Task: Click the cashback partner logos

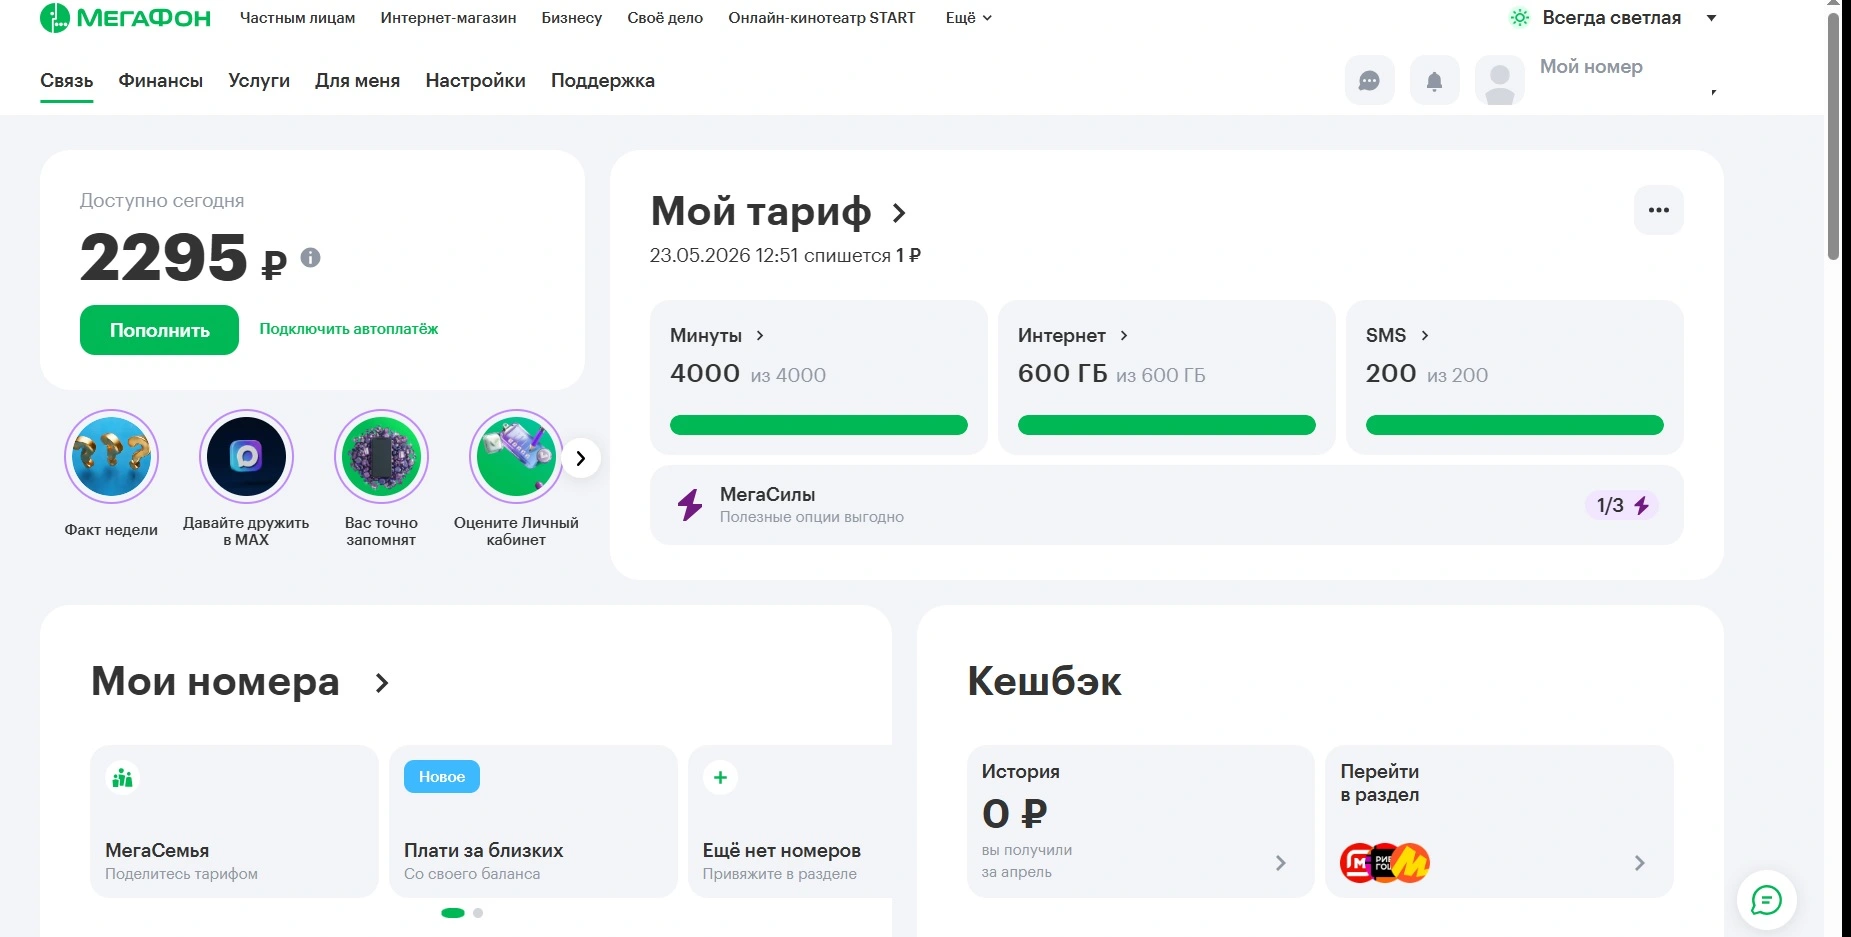Action: click(x=1385, y=863)
